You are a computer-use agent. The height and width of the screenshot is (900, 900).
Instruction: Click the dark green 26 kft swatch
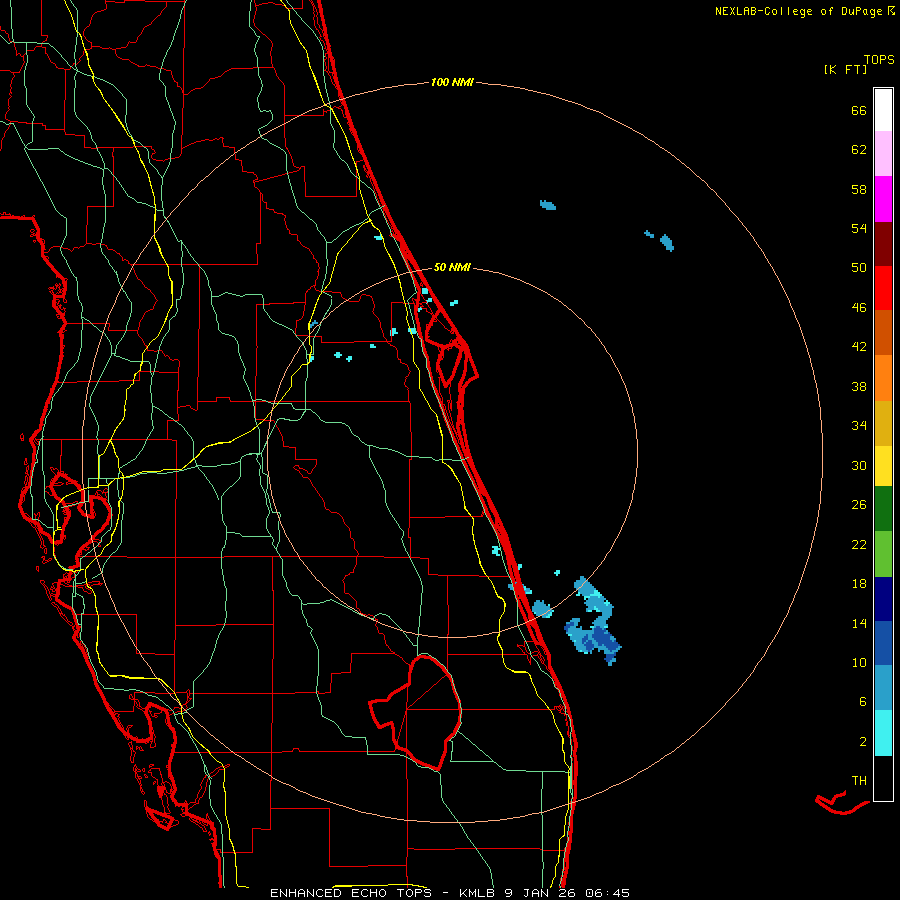pyautogui.click(x=883, y=509)
